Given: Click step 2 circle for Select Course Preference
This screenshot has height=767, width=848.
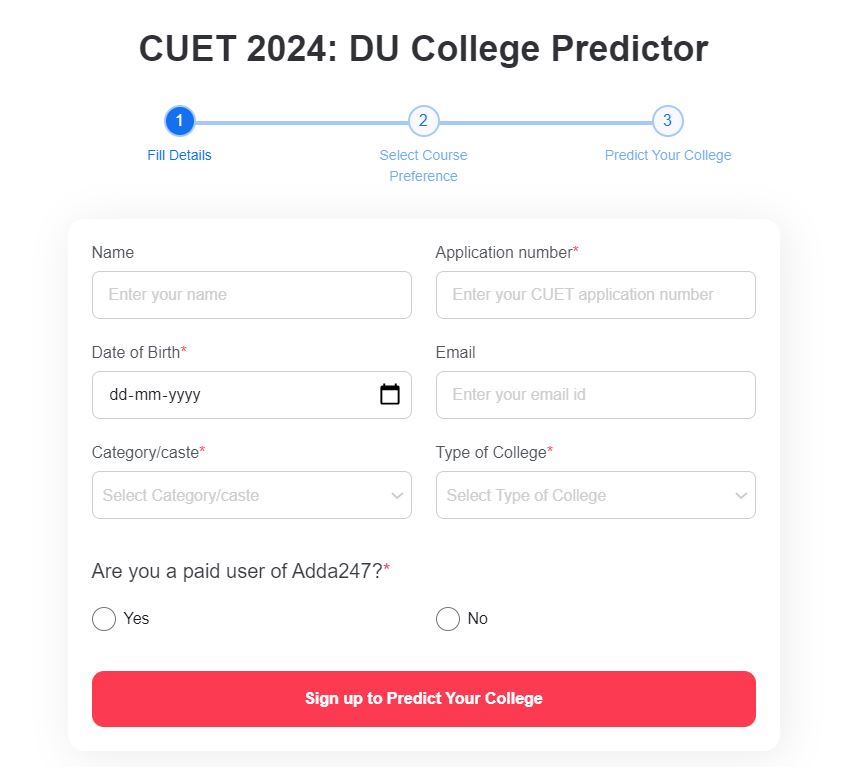Looking at the screenshot, I should (423, 121).
